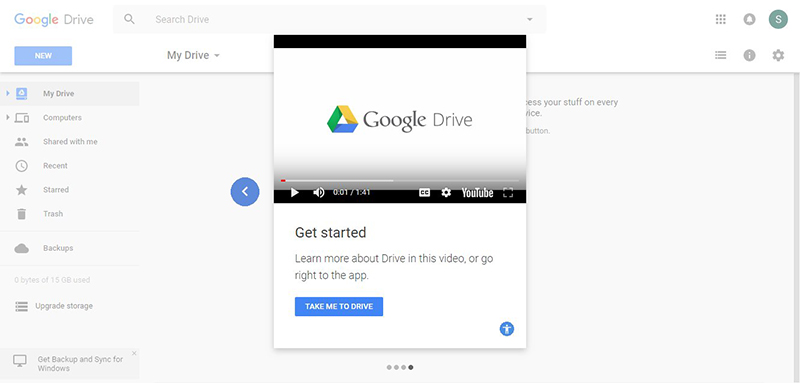
Task: Click the TAKE ME TO DRIVE button
Action: coord(339,307)
